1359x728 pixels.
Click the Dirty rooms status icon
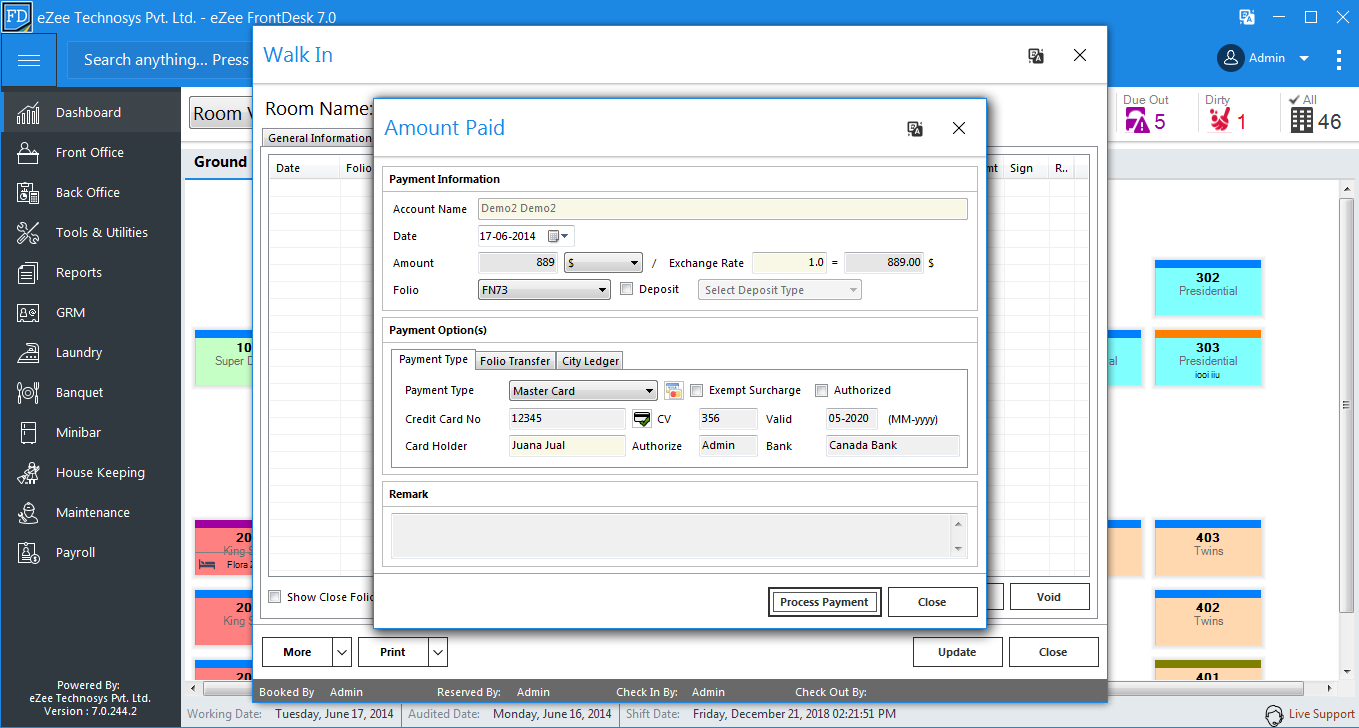point(1219,121)
